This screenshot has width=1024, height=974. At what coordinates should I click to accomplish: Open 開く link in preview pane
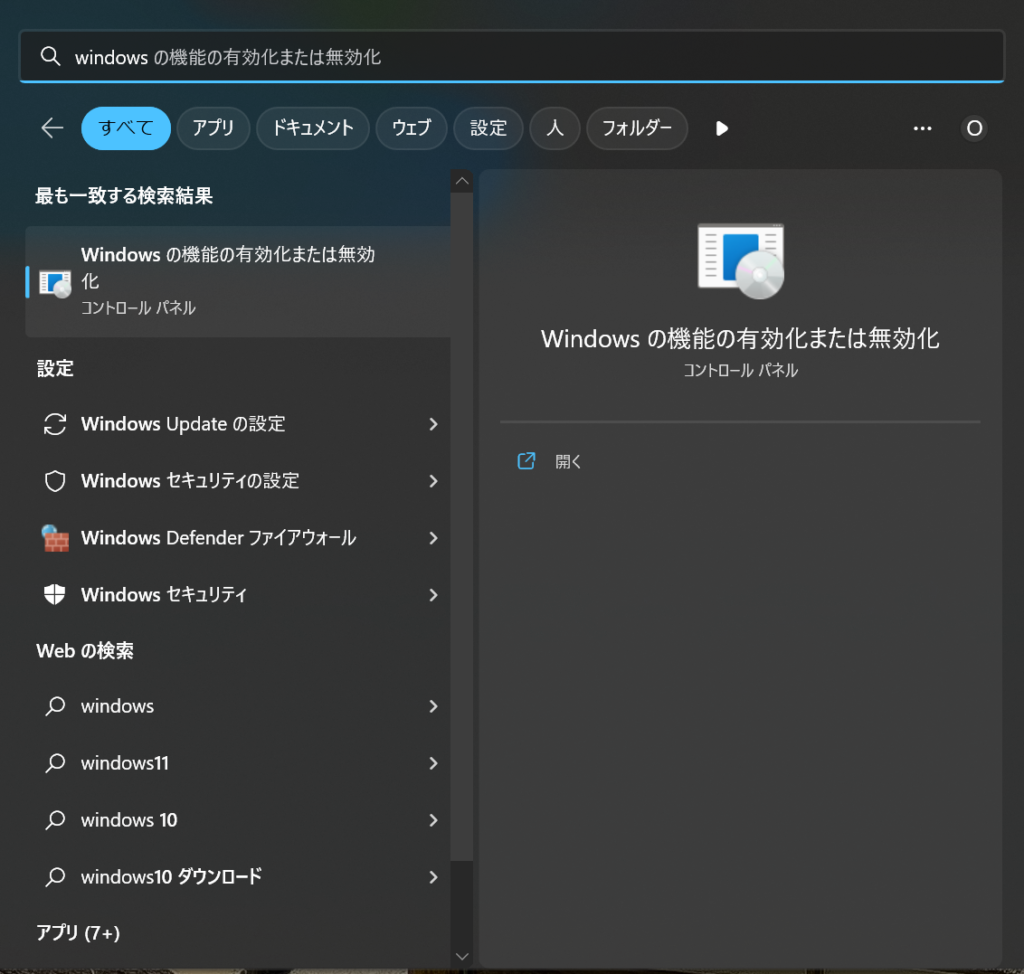[568, 461]
